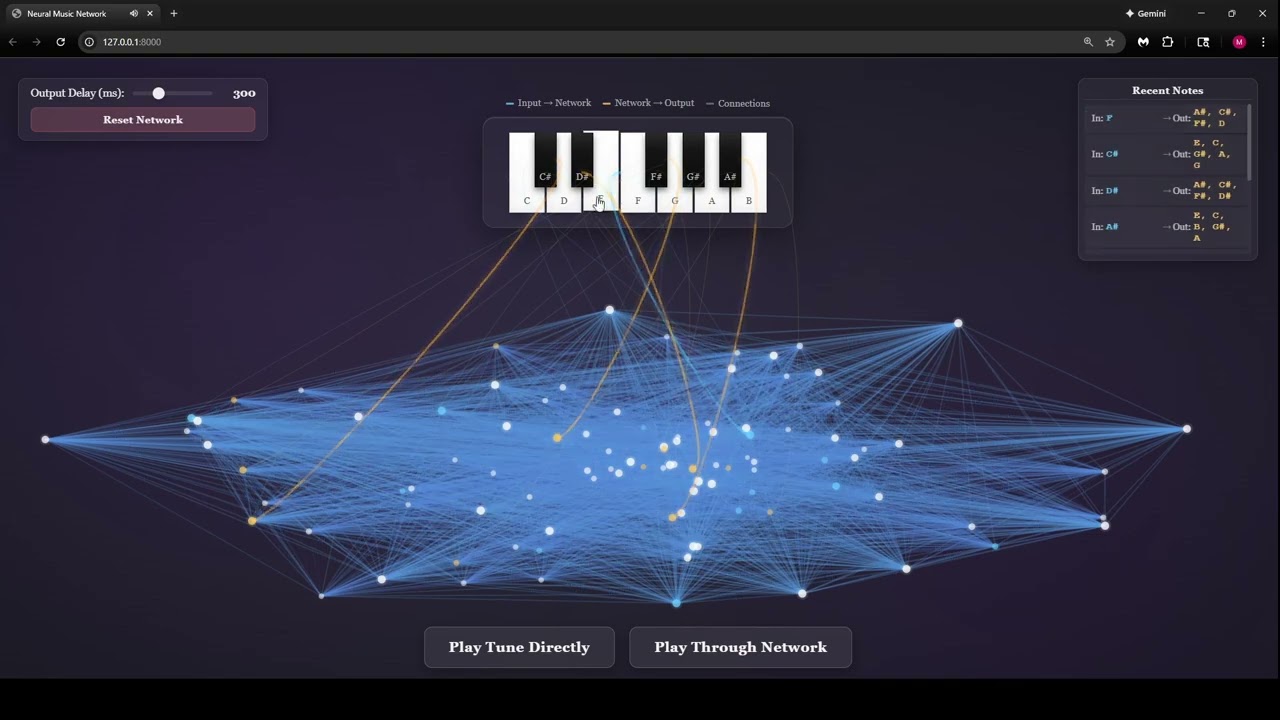This screenshot has height=720, width=1280.
Task: Bookmark this page with the star icon
Action: pos(1110,42)
